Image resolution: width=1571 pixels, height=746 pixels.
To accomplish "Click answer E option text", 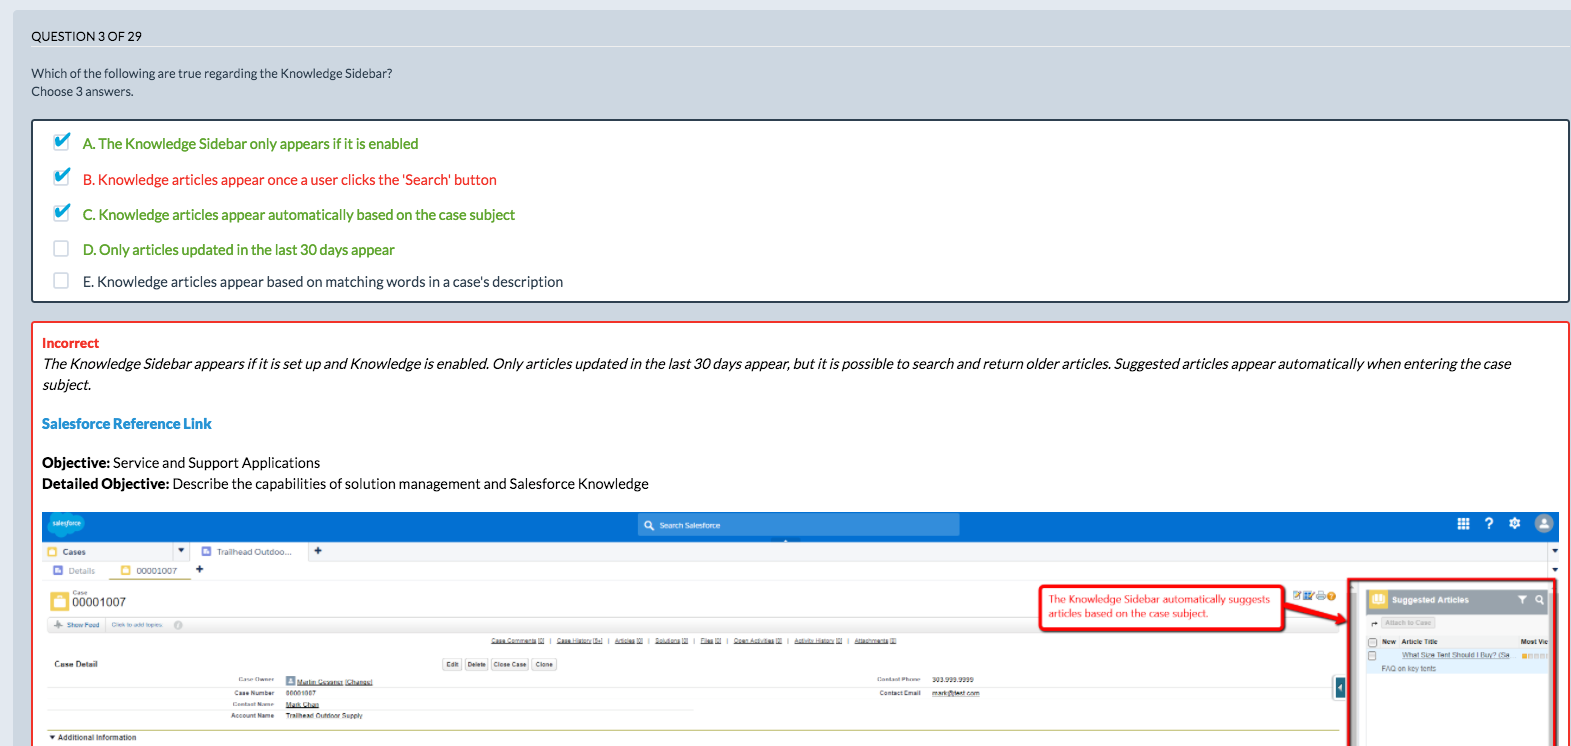I will pos(323,282).
